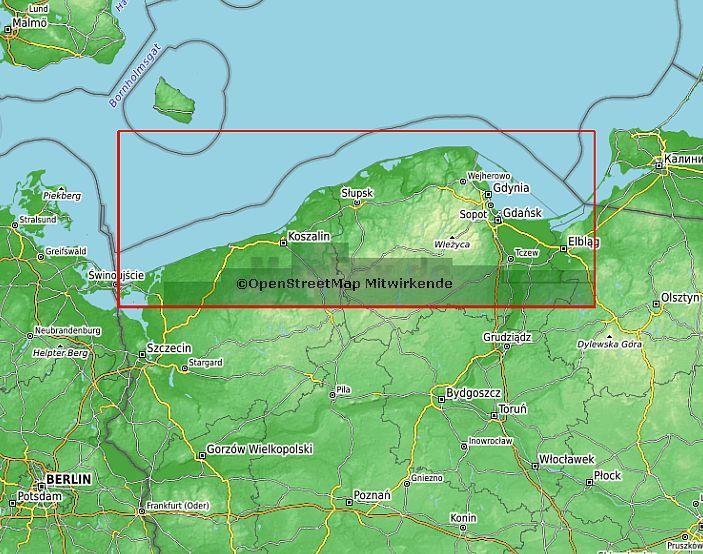Click the Wieżyca peak label
Viewport: 703px width, 554px height.
(451, 244)
